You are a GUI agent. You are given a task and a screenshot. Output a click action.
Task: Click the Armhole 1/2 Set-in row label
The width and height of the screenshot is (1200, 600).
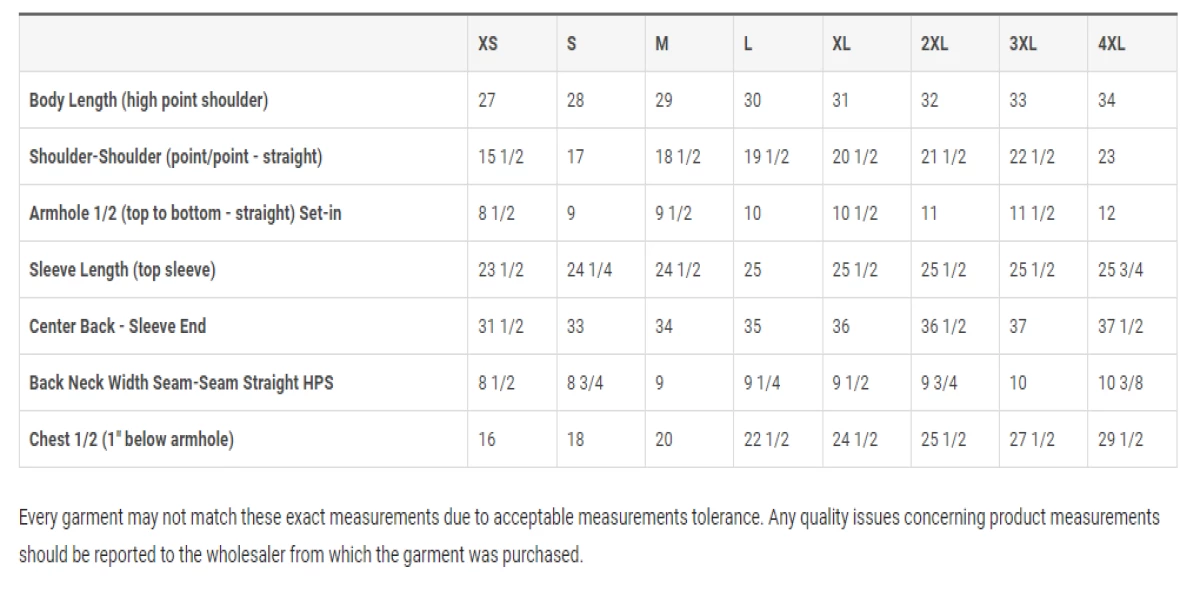185,213
